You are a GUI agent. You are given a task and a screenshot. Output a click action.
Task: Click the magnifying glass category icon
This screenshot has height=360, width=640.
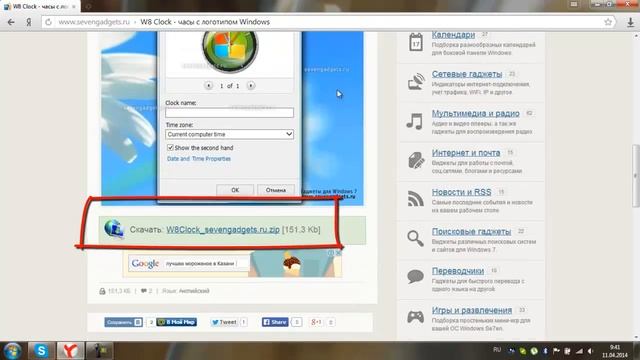[x=415, y=238]
